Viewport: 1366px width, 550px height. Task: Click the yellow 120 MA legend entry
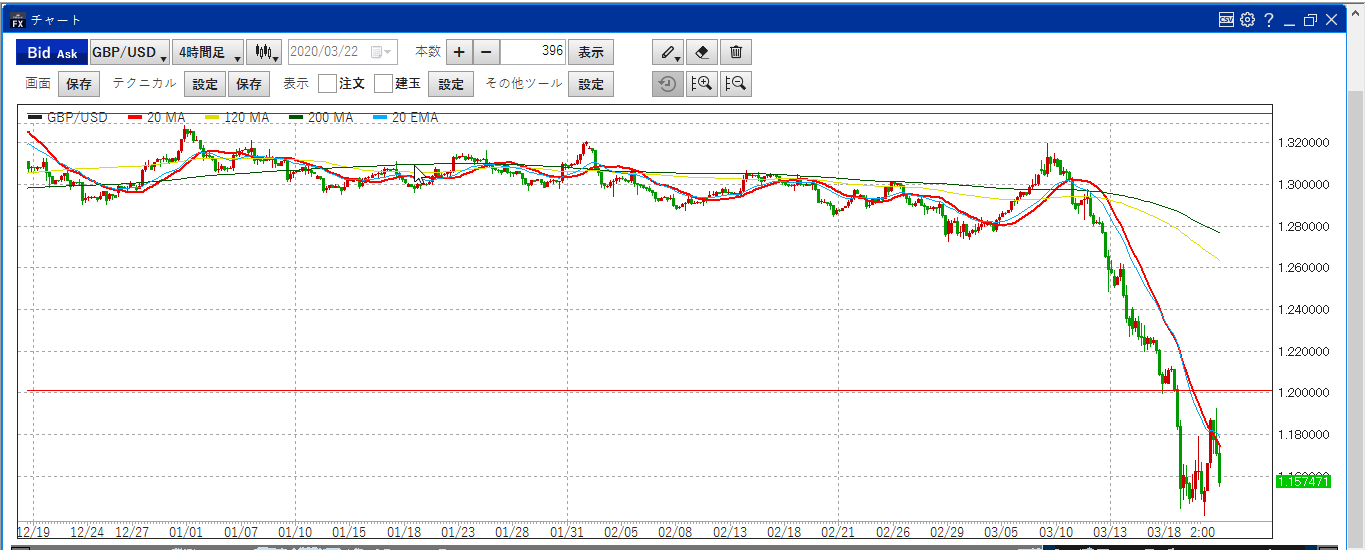point(237,118)
